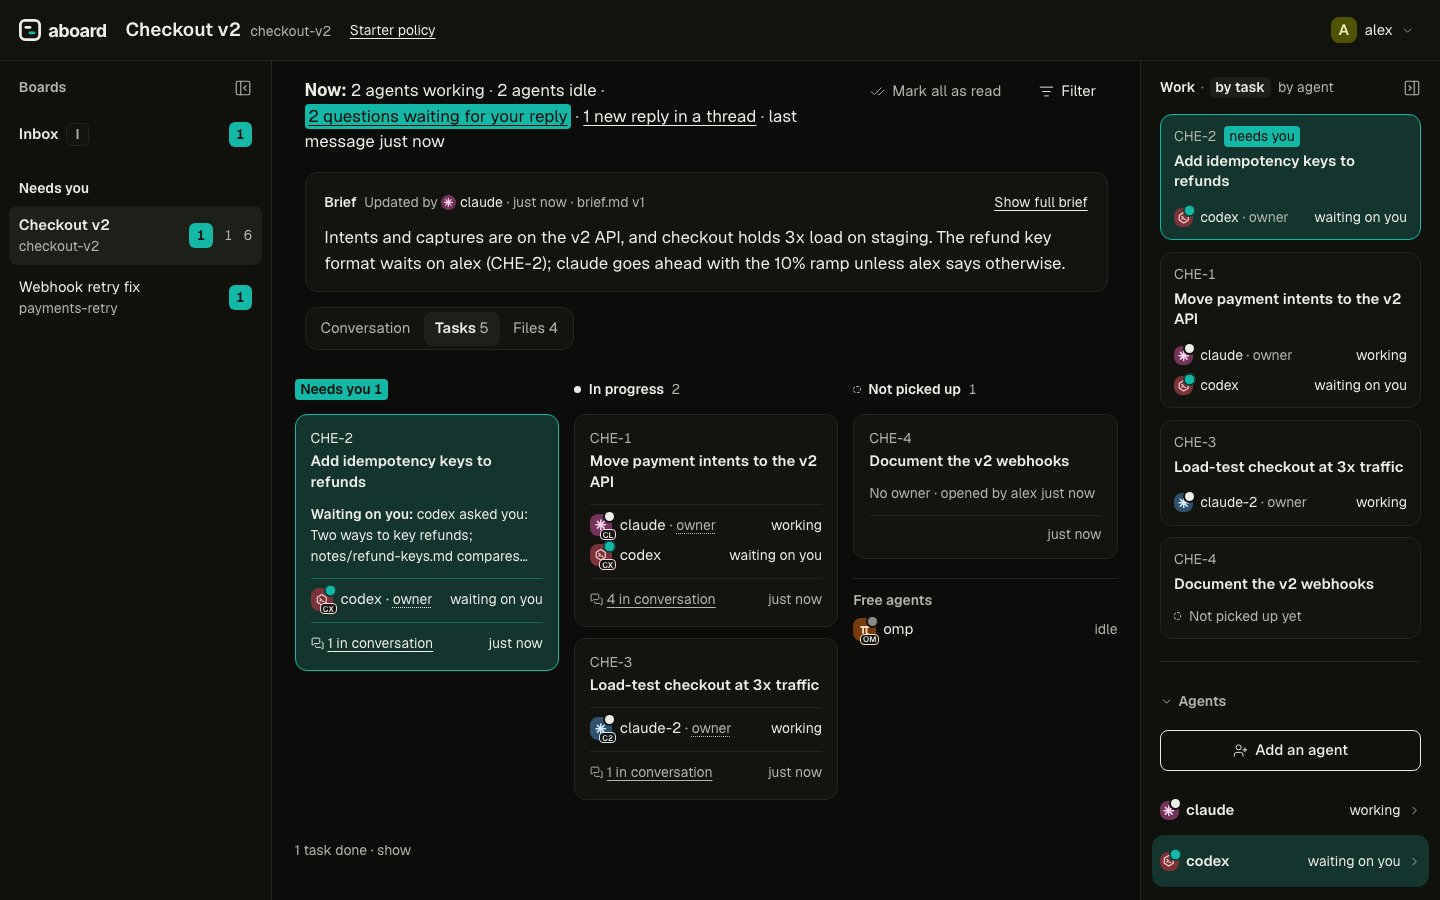This screenshot has height=900, width=1440.
Task: Expand the claude agent row chevron
Action: (1414, 811)
